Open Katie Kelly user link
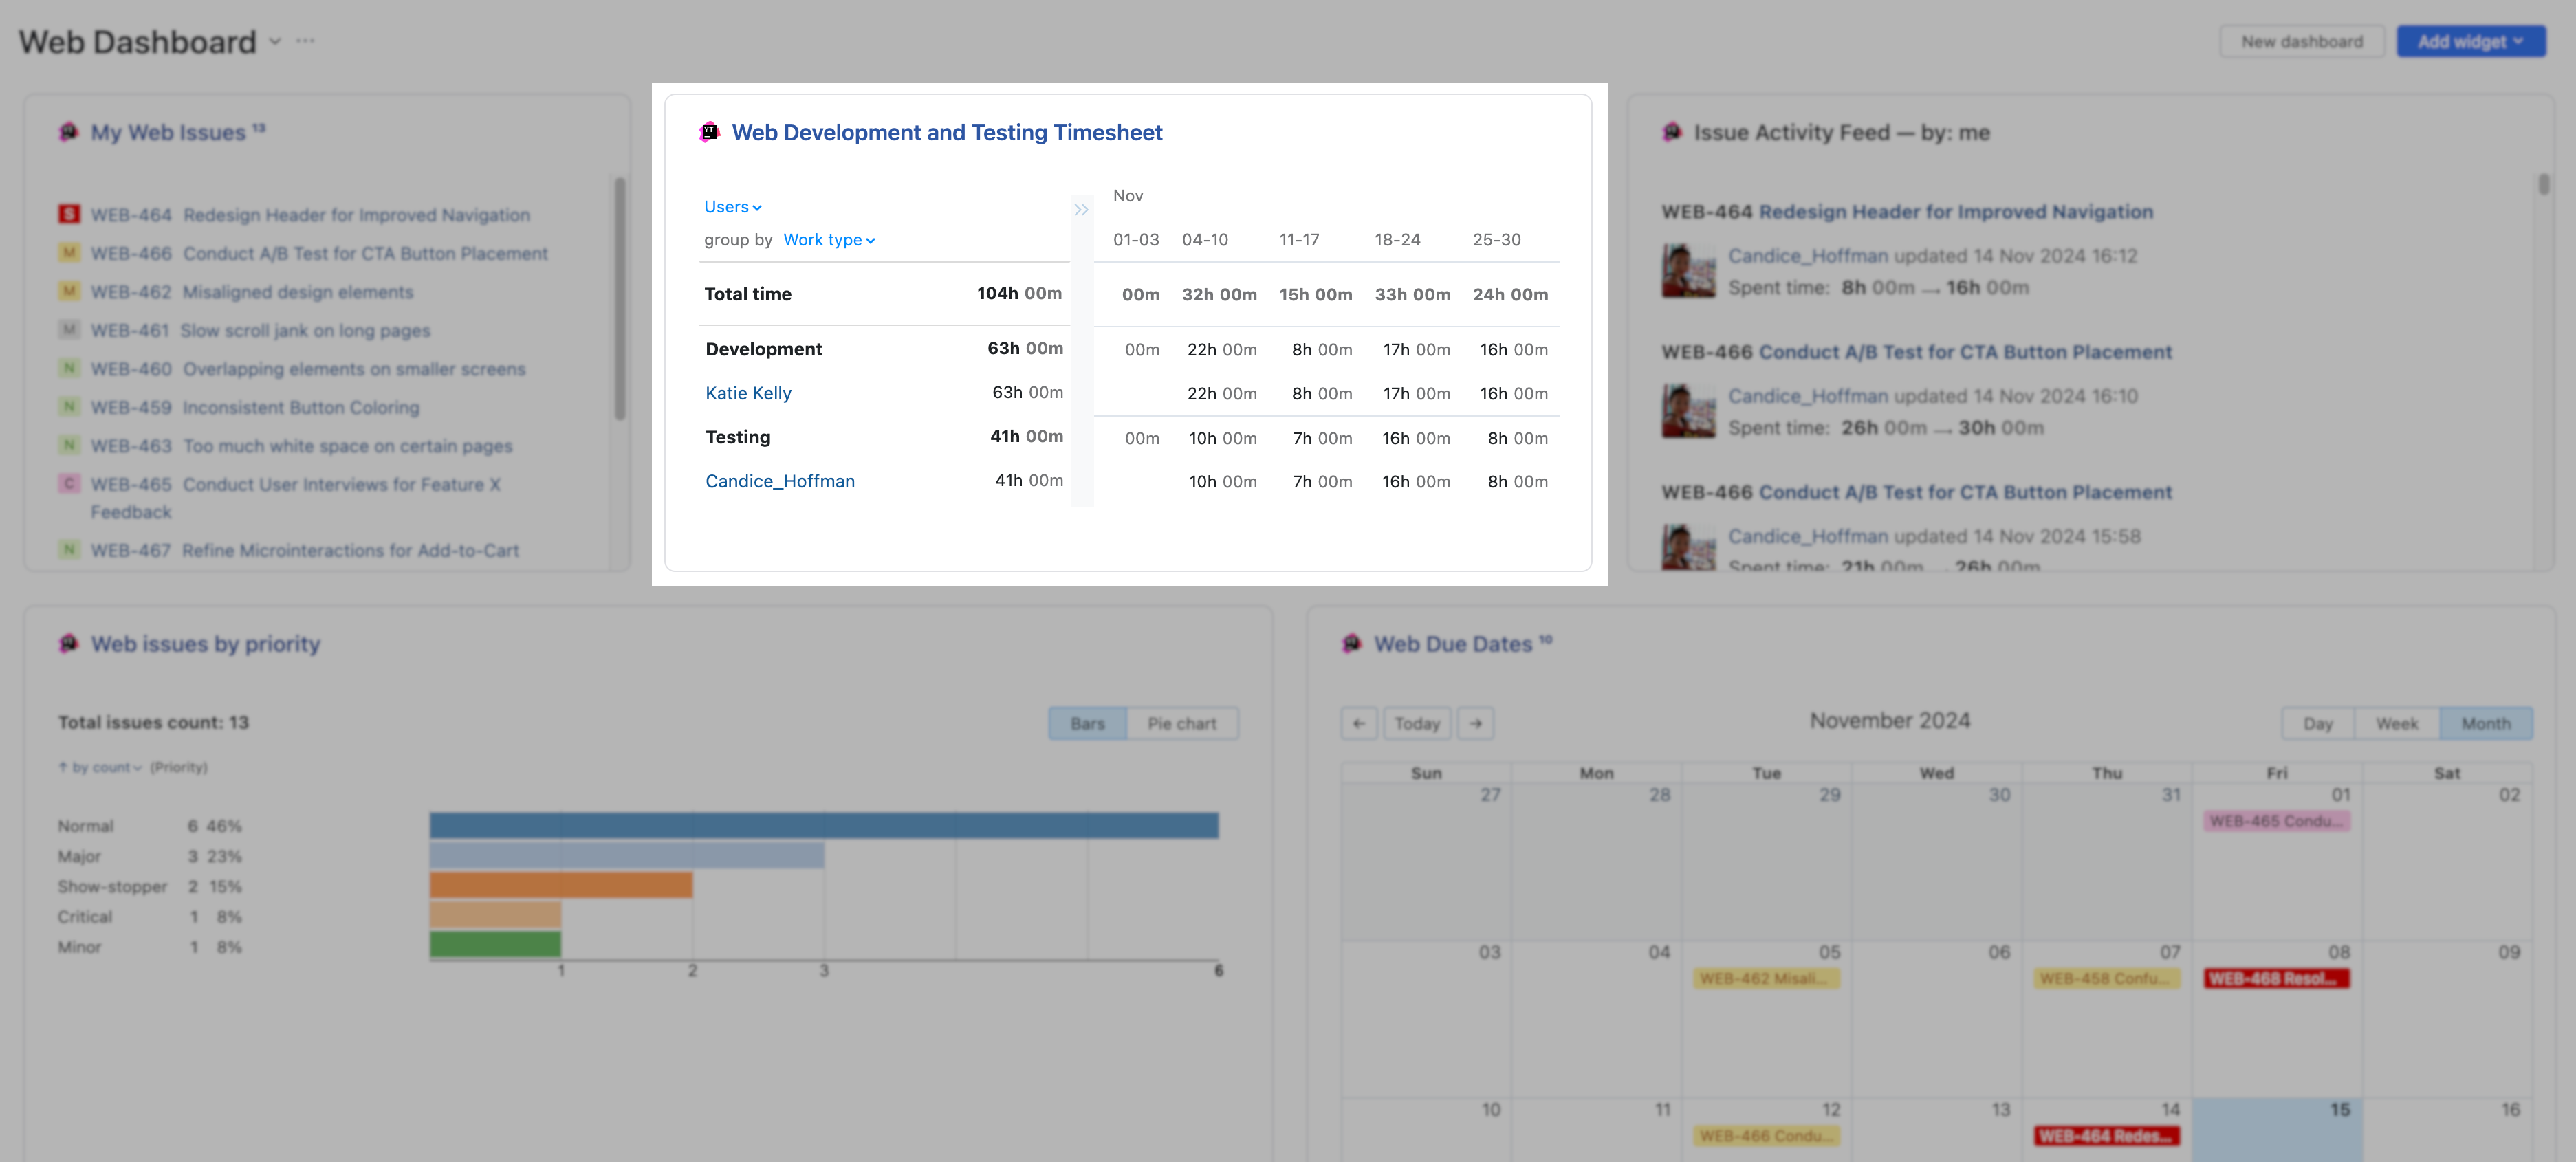Screen dimensions: 2576x1162 point(748,393)
